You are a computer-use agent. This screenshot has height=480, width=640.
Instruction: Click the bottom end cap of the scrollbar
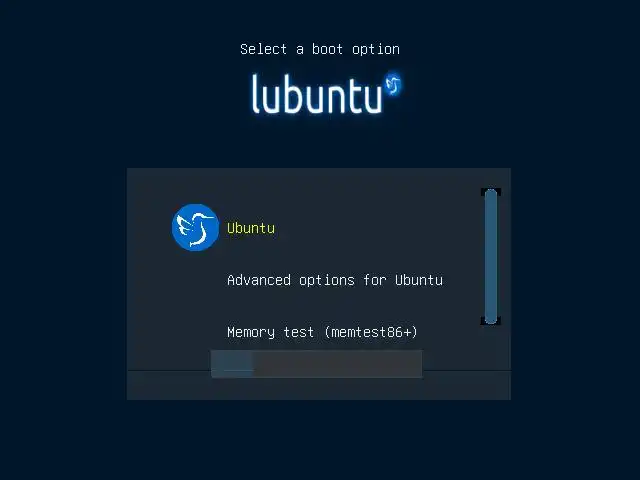(491, 320)
